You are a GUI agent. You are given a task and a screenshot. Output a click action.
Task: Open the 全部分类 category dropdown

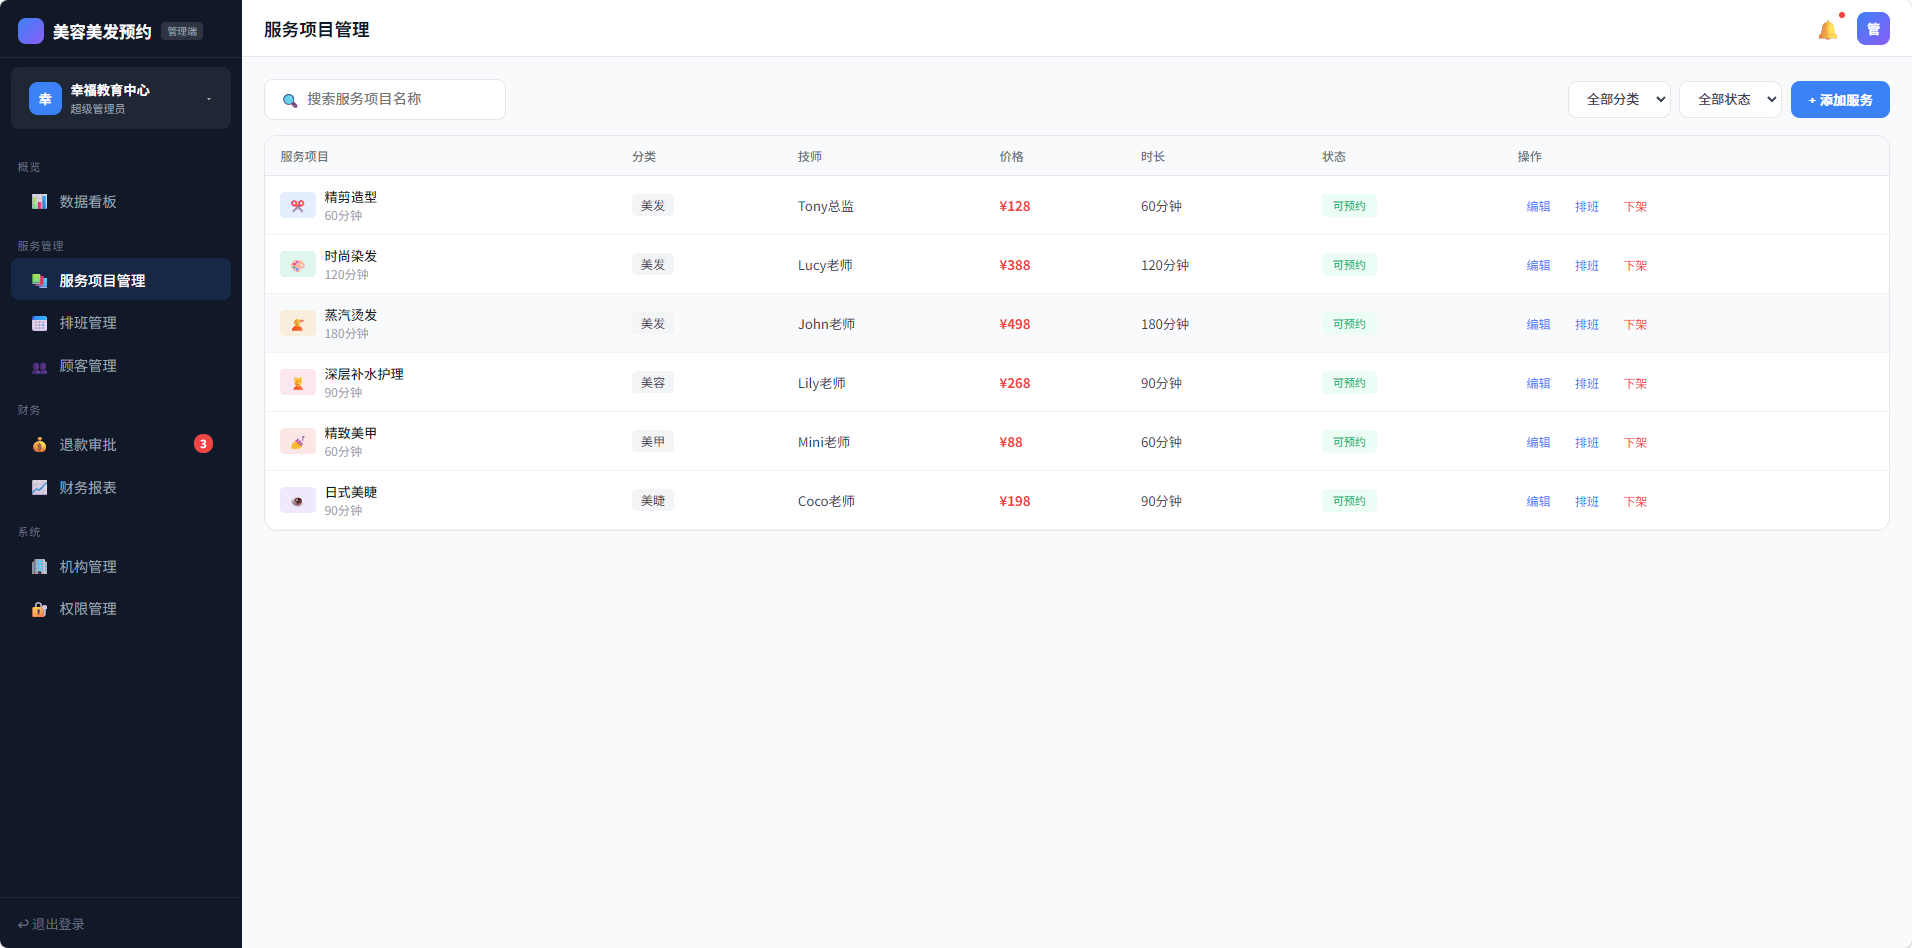point(1618,99)
